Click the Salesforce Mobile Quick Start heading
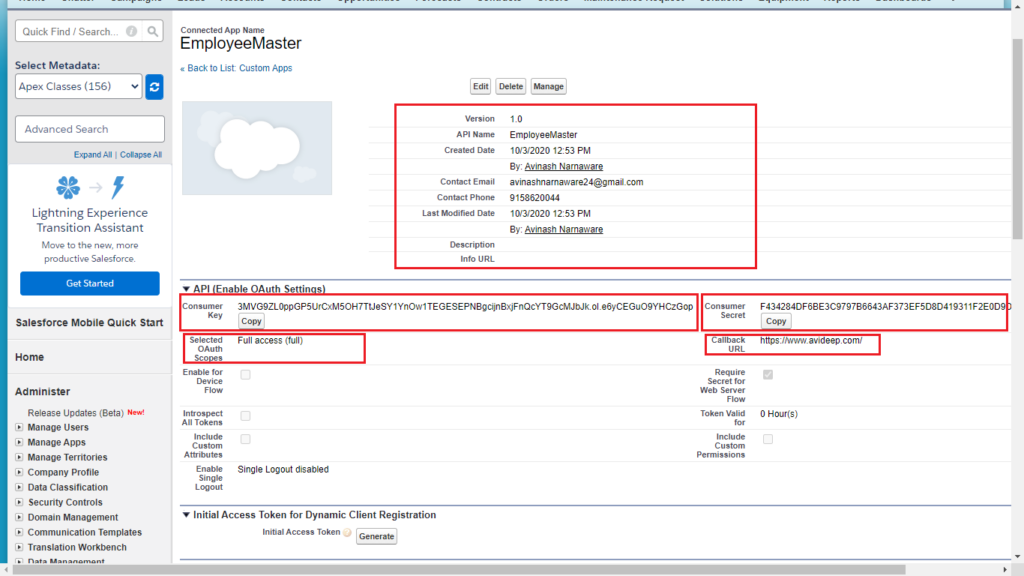The height and width of the screenshot is (576, 1024). 89,323
